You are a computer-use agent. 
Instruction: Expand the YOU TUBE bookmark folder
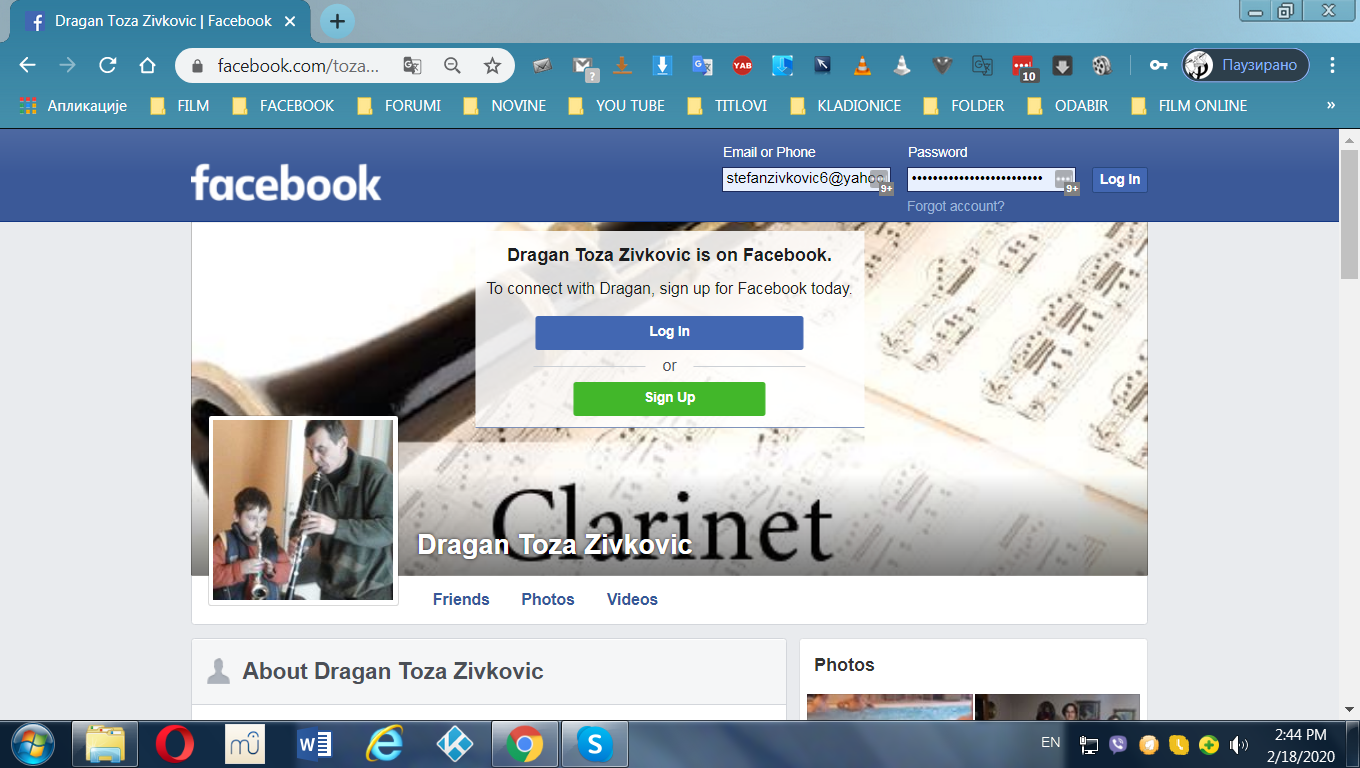(616, 105)
